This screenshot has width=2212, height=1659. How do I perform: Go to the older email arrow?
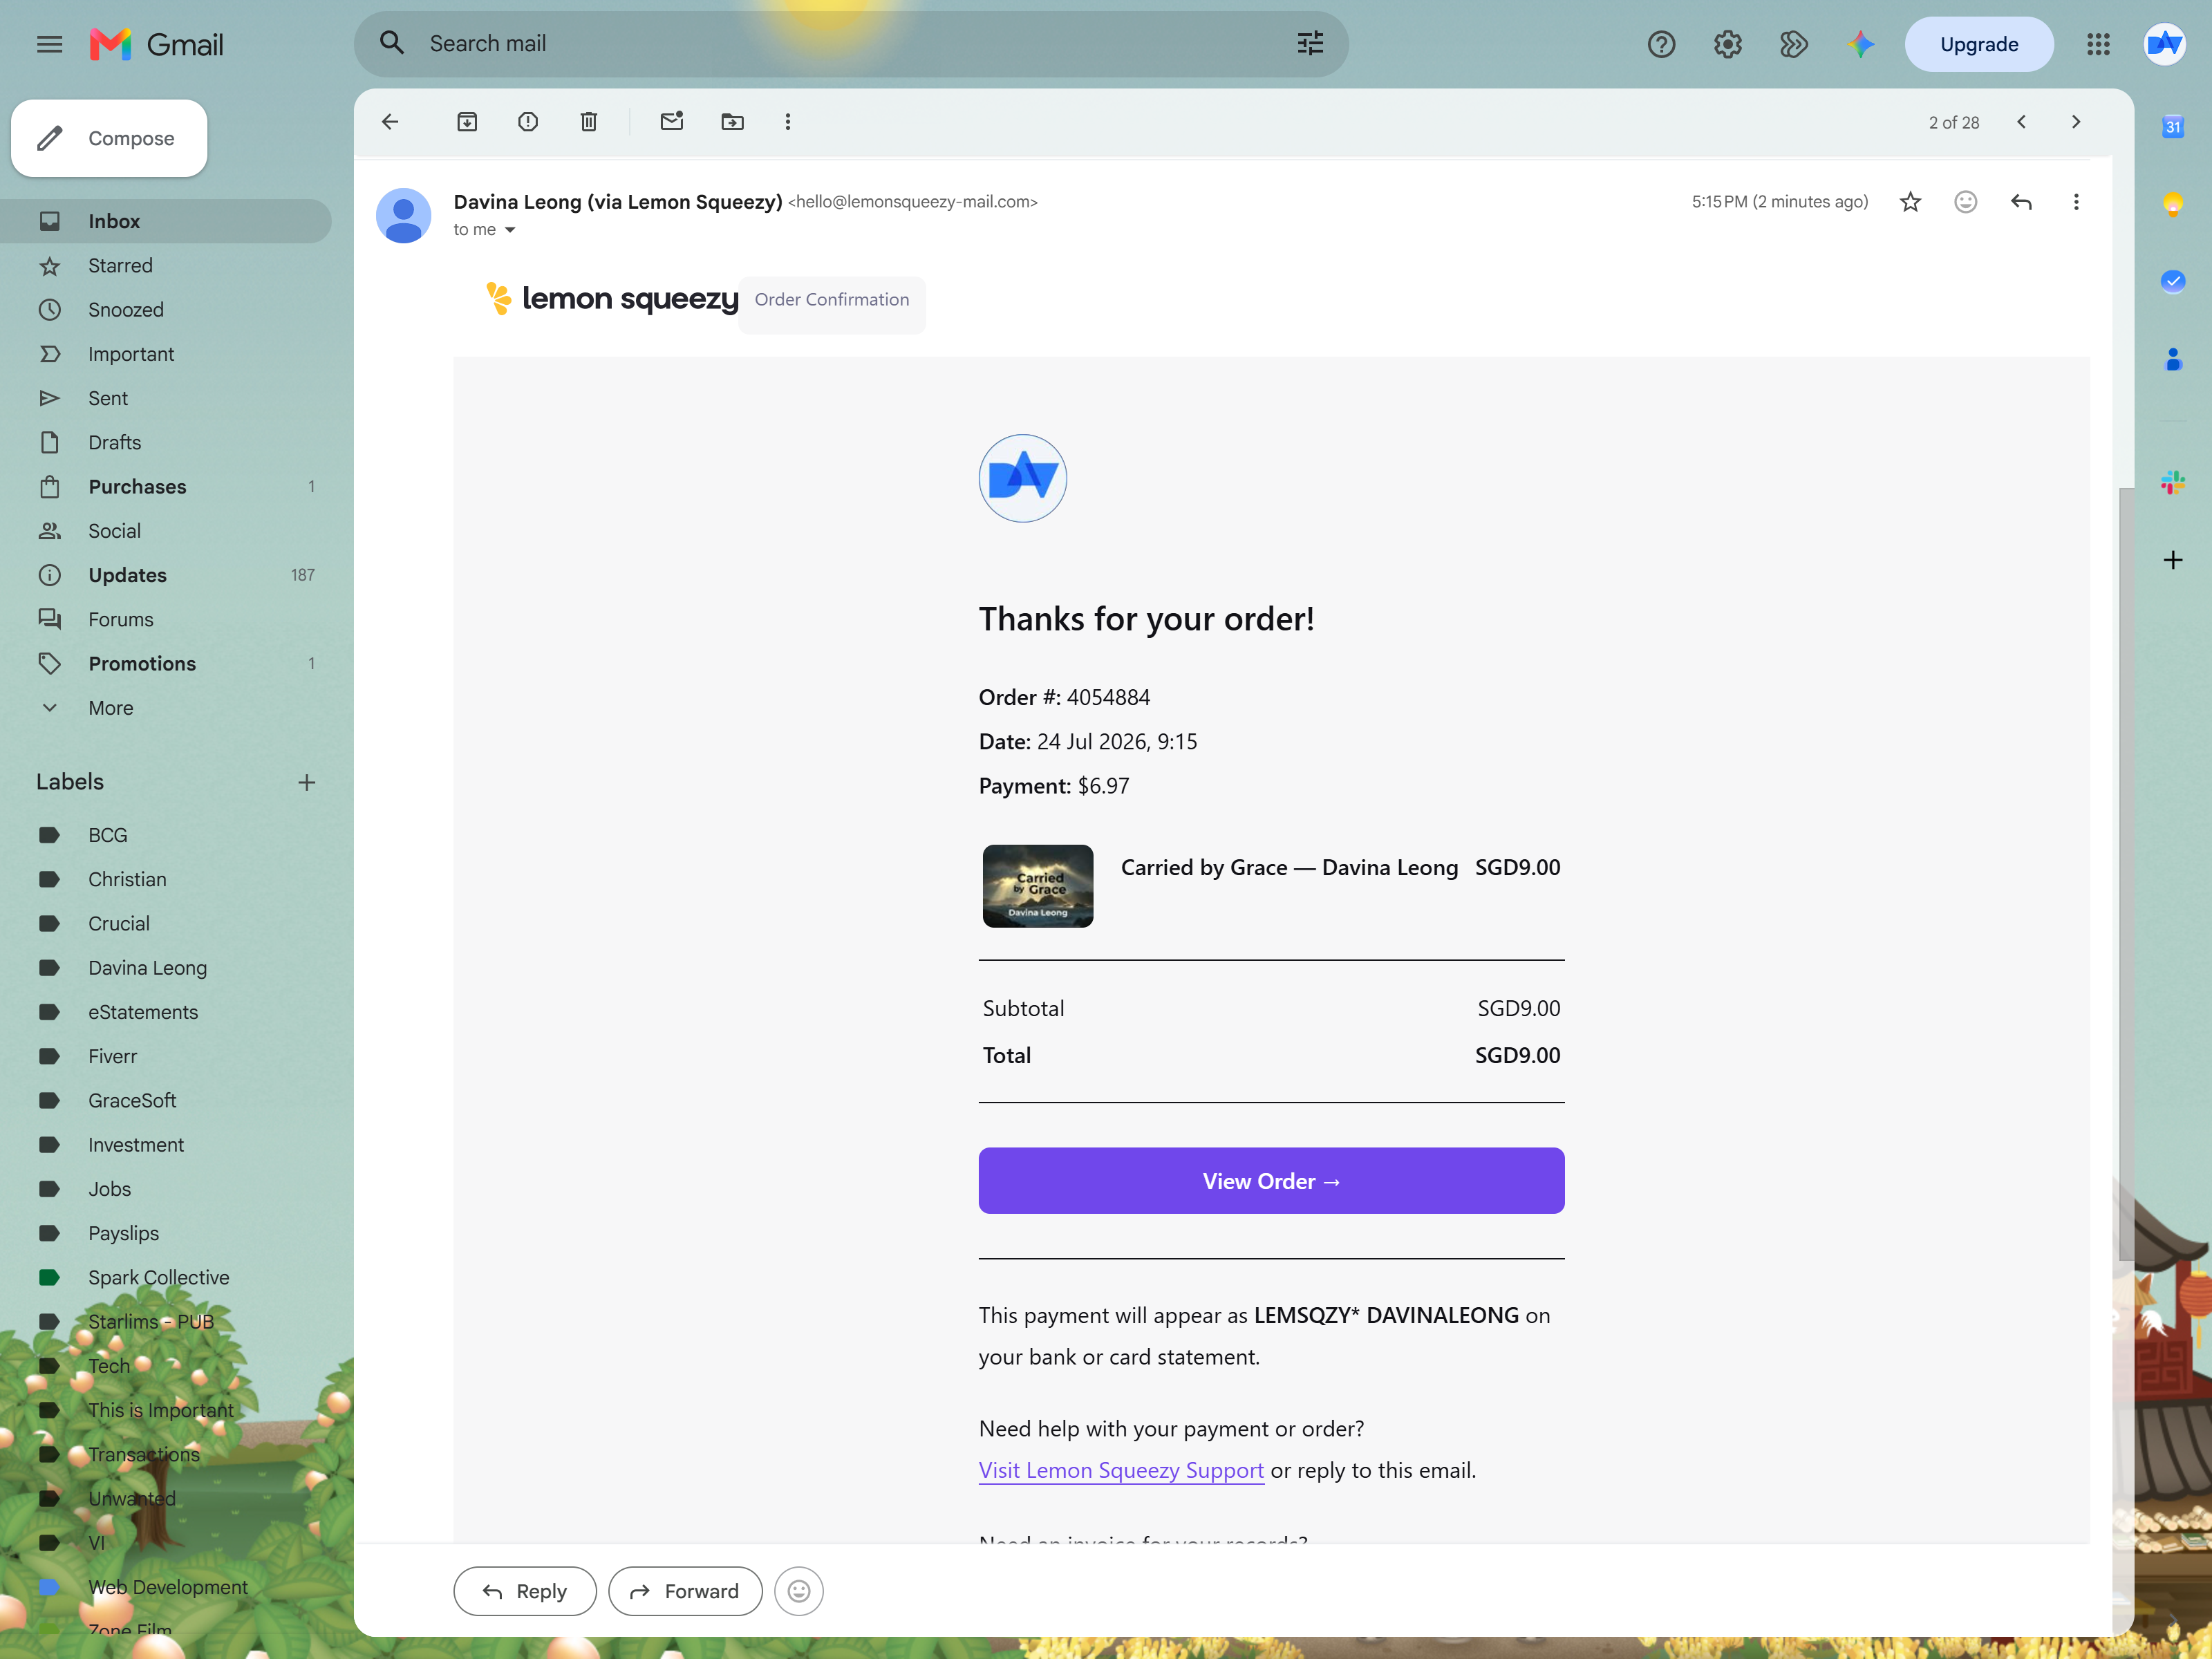(2076, 122)
